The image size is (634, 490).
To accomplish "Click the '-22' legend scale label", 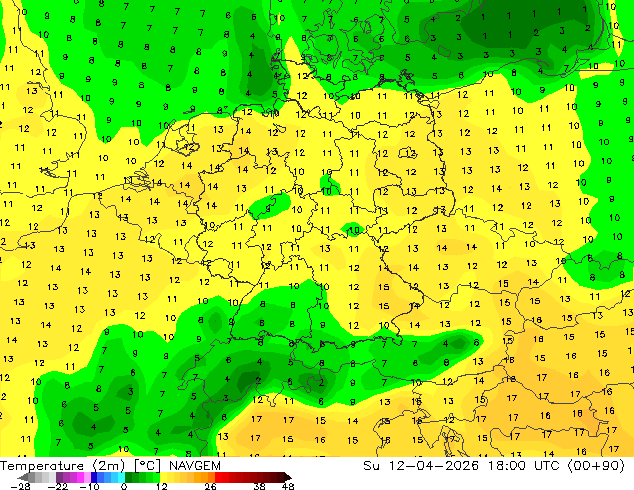I will (x=57, y=486).
